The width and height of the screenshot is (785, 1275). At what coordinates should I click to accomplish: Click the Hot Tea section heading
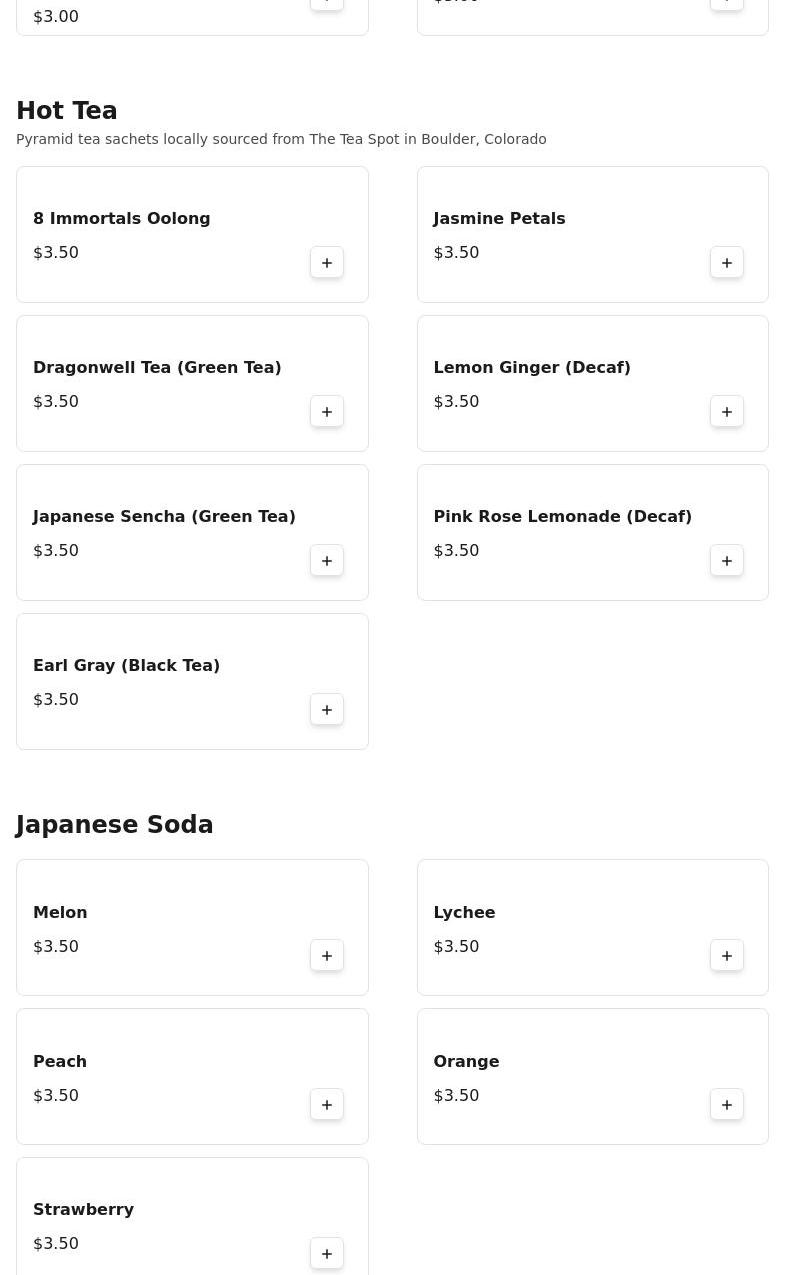67,111
